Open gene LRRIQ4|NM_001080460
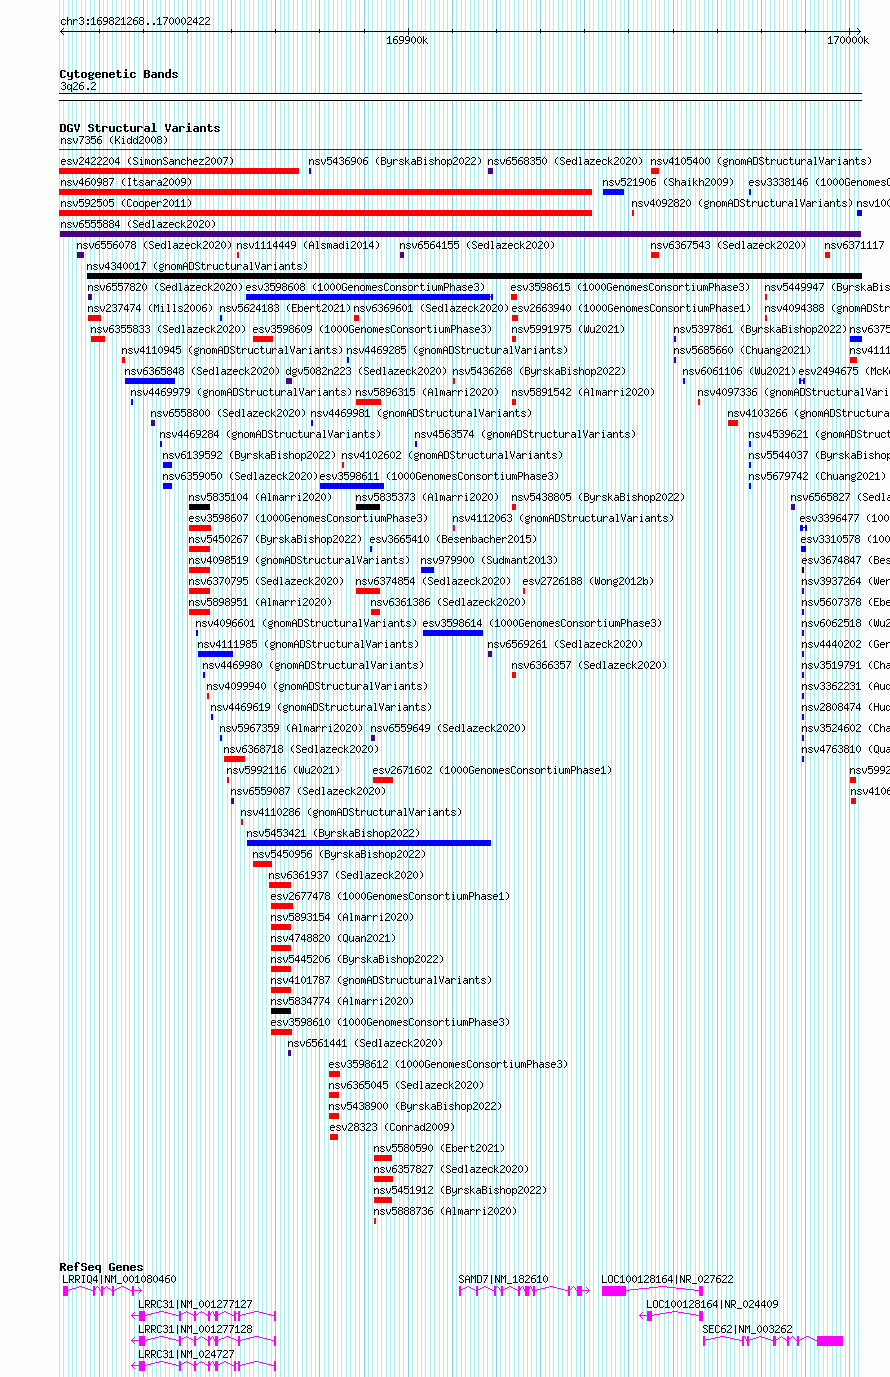 [119, 1279]
